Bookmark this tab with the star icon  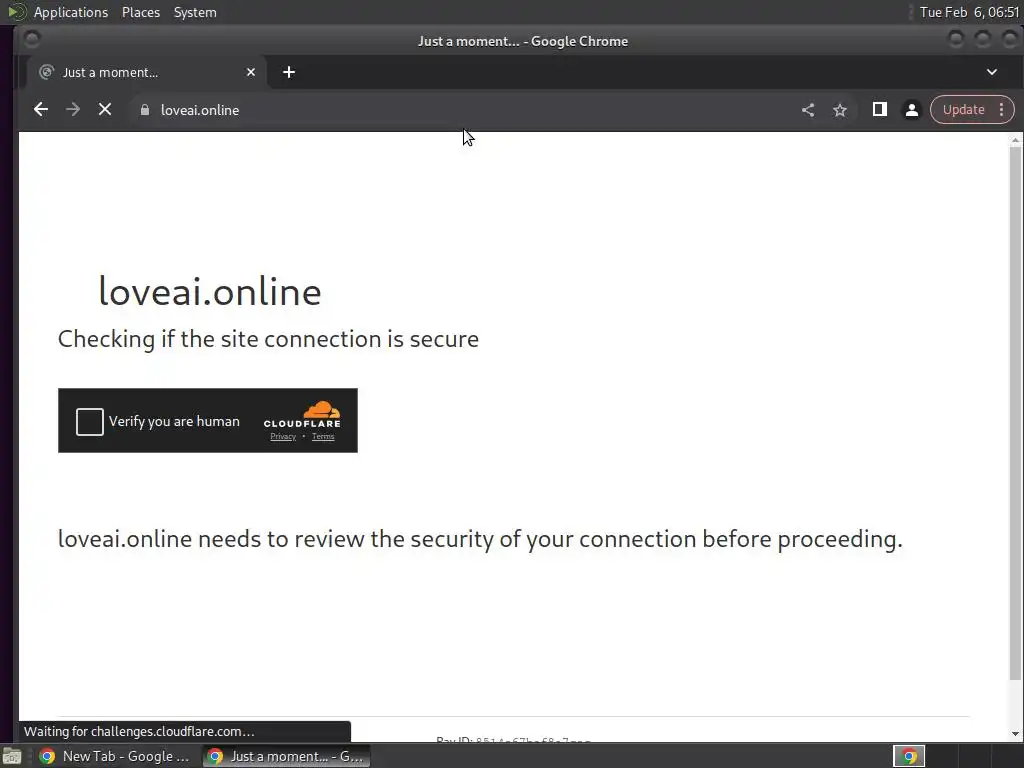[840, 110]
